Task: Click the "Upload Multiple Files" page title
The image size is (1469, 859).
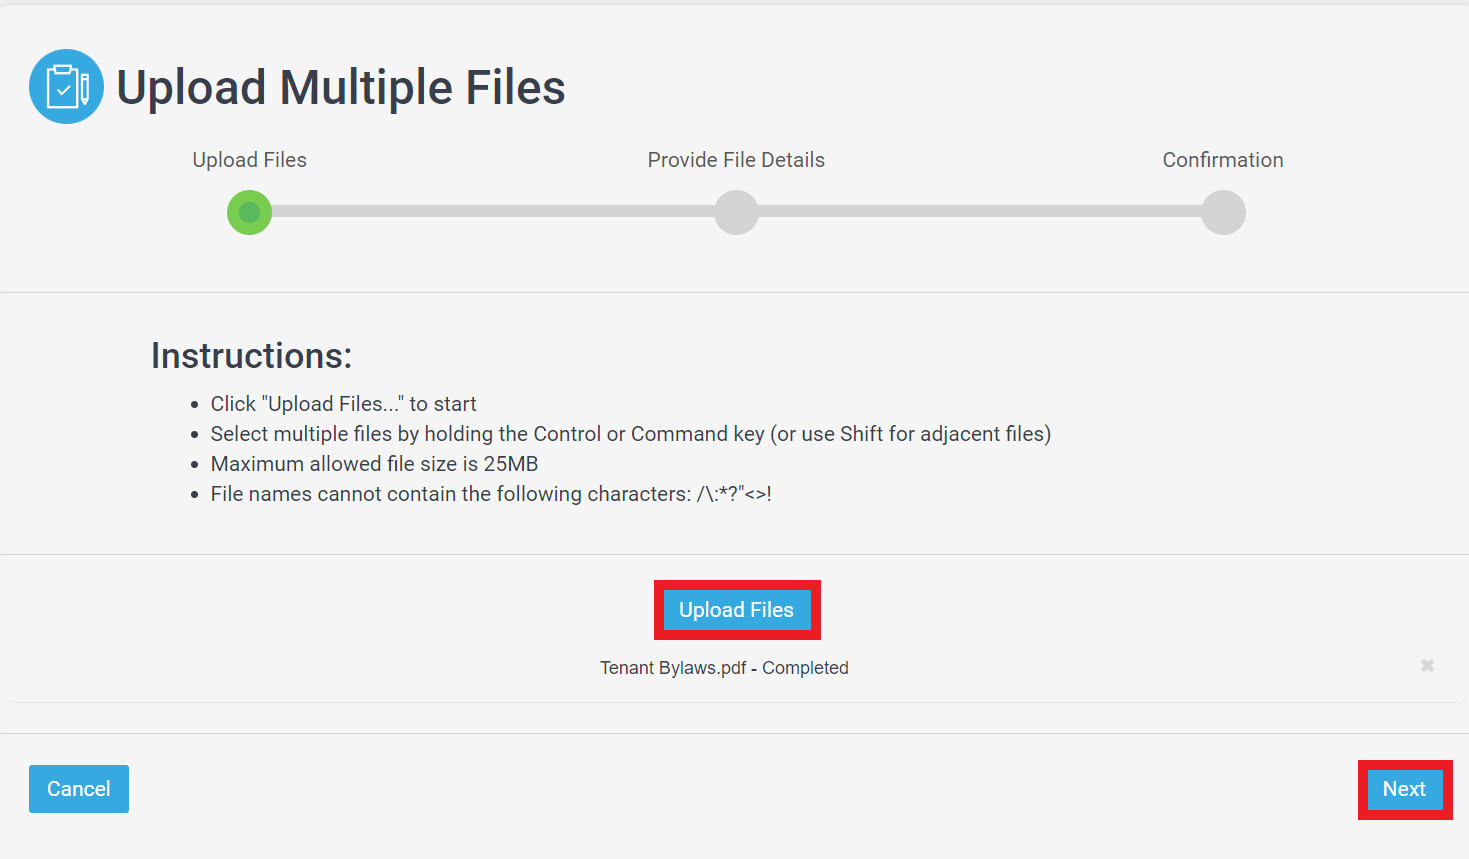Action: [341, 87]
